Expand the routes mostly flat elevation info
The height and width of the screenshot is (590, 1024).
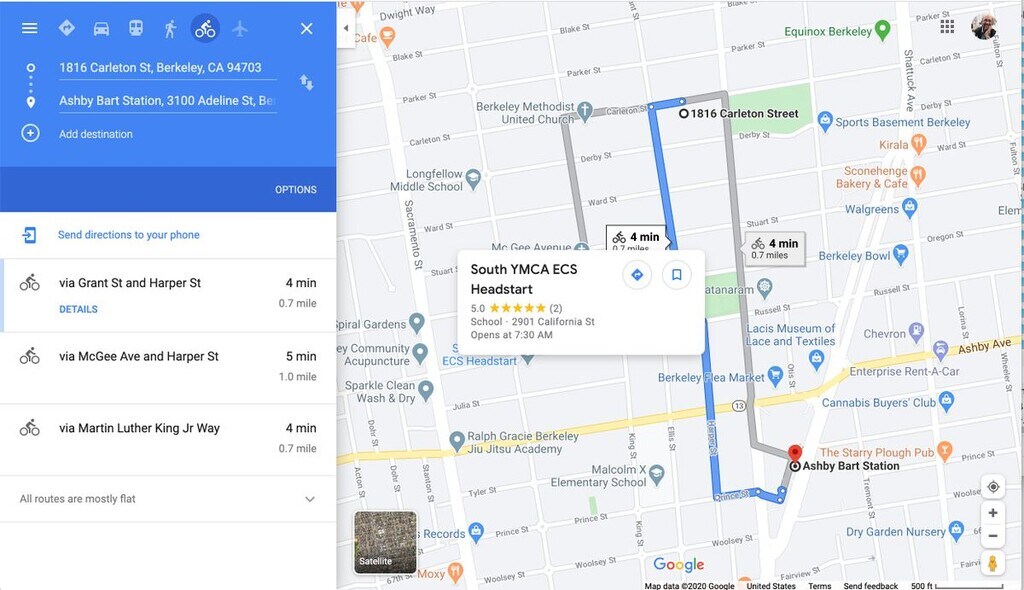pyautogui.click(x=310, y=499)
